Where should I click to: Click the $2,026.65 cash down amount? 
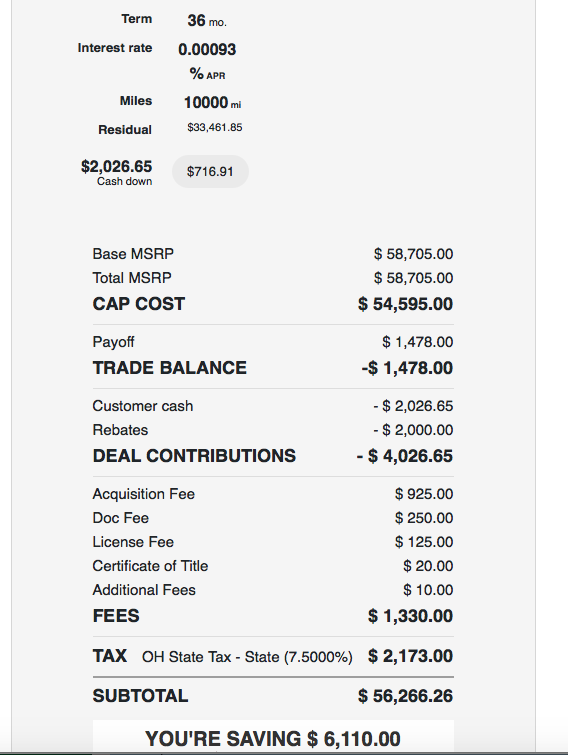(116, 167)
